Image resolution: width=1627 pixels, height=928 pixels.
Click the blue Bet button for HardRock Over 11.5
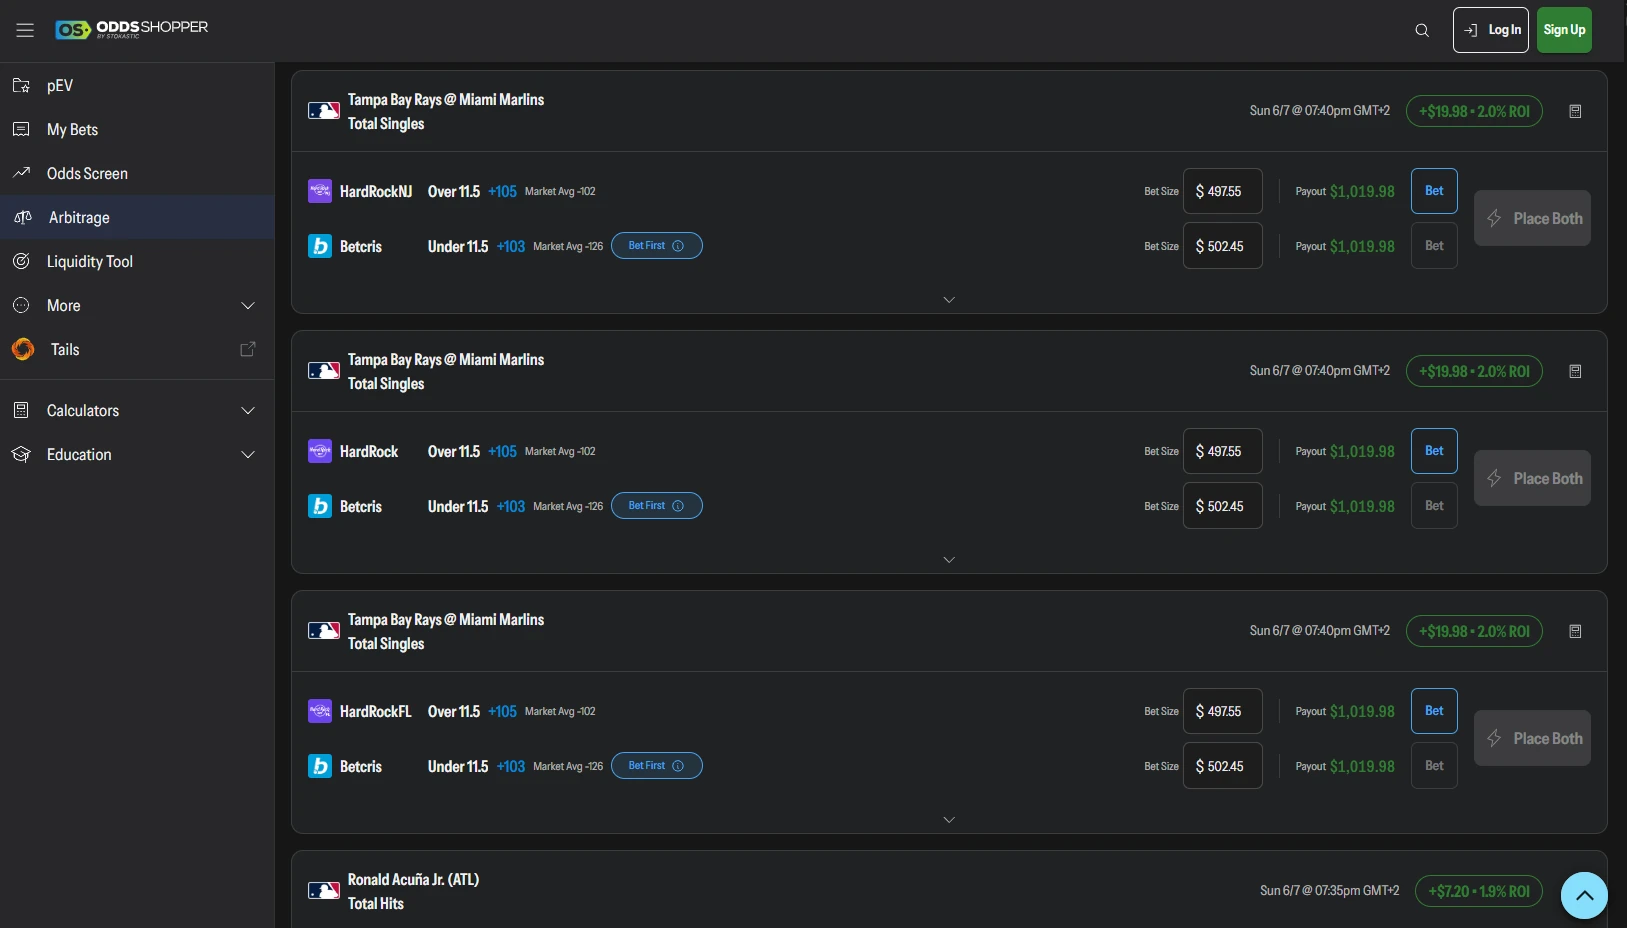click(x=1434, y=451)
